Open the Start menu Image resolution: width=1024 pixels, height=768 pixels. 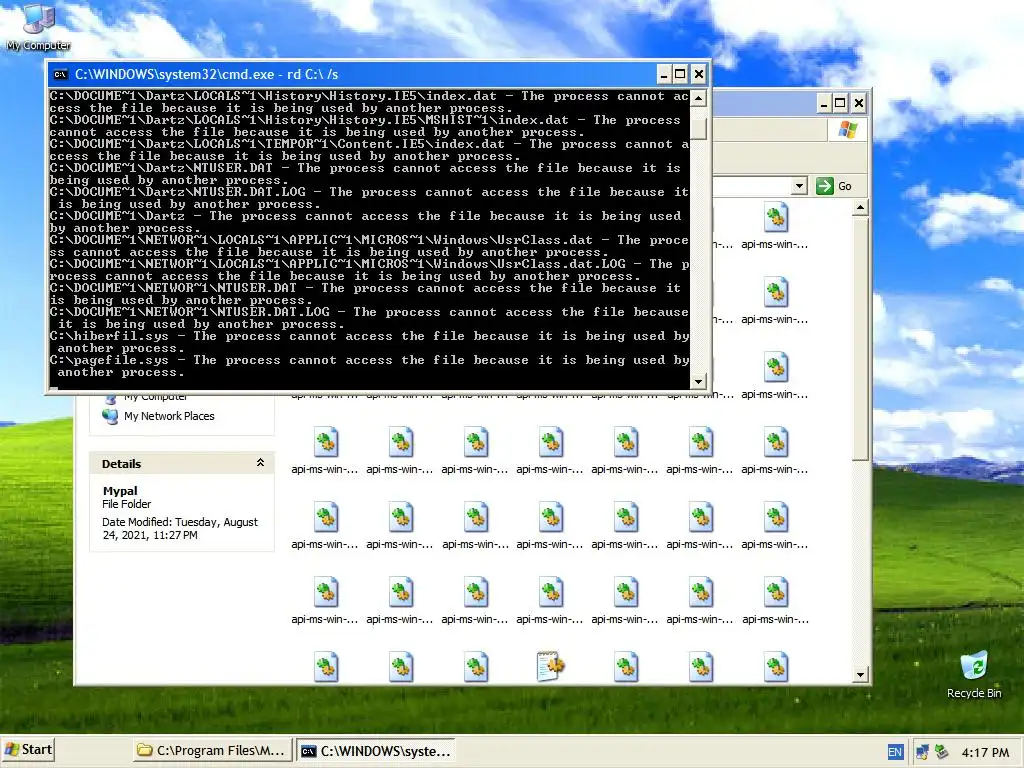pyautogui.click(x=27, y=750)
